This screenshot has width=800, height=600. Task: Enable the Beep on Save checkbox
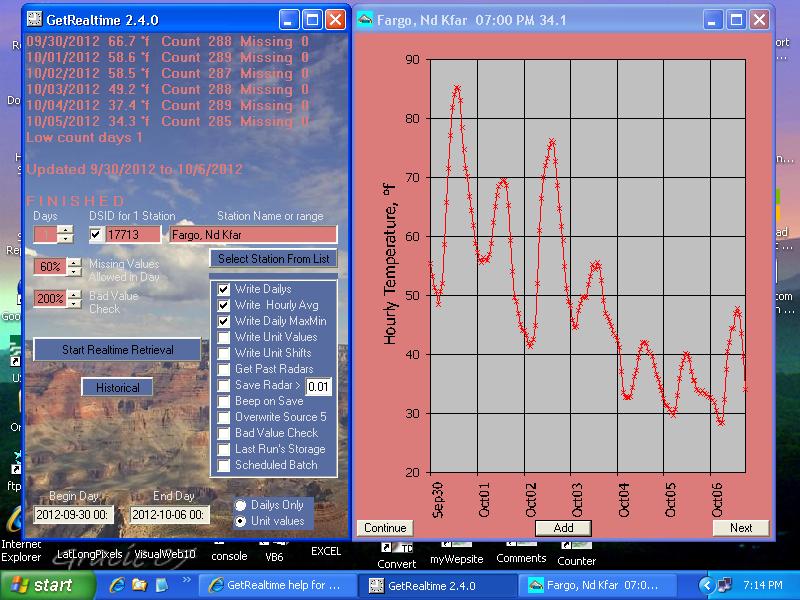click(224, 401)
